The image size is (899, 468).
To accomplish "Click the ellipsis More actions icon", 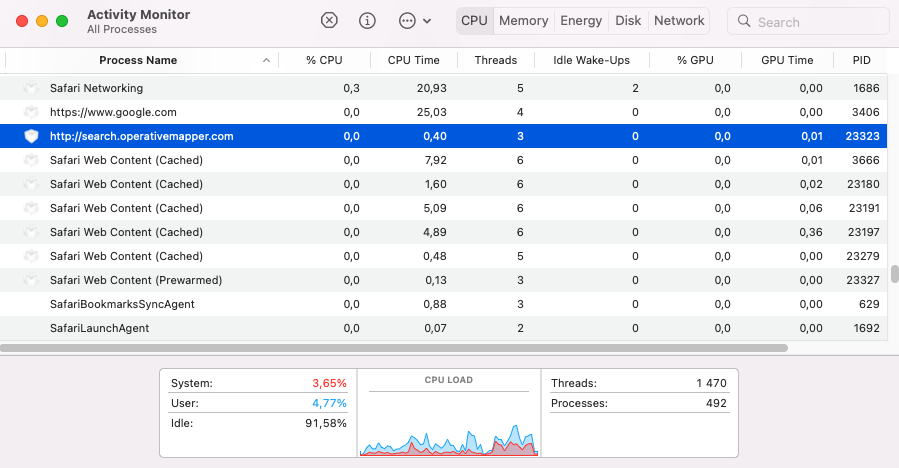I will point(407,21).
